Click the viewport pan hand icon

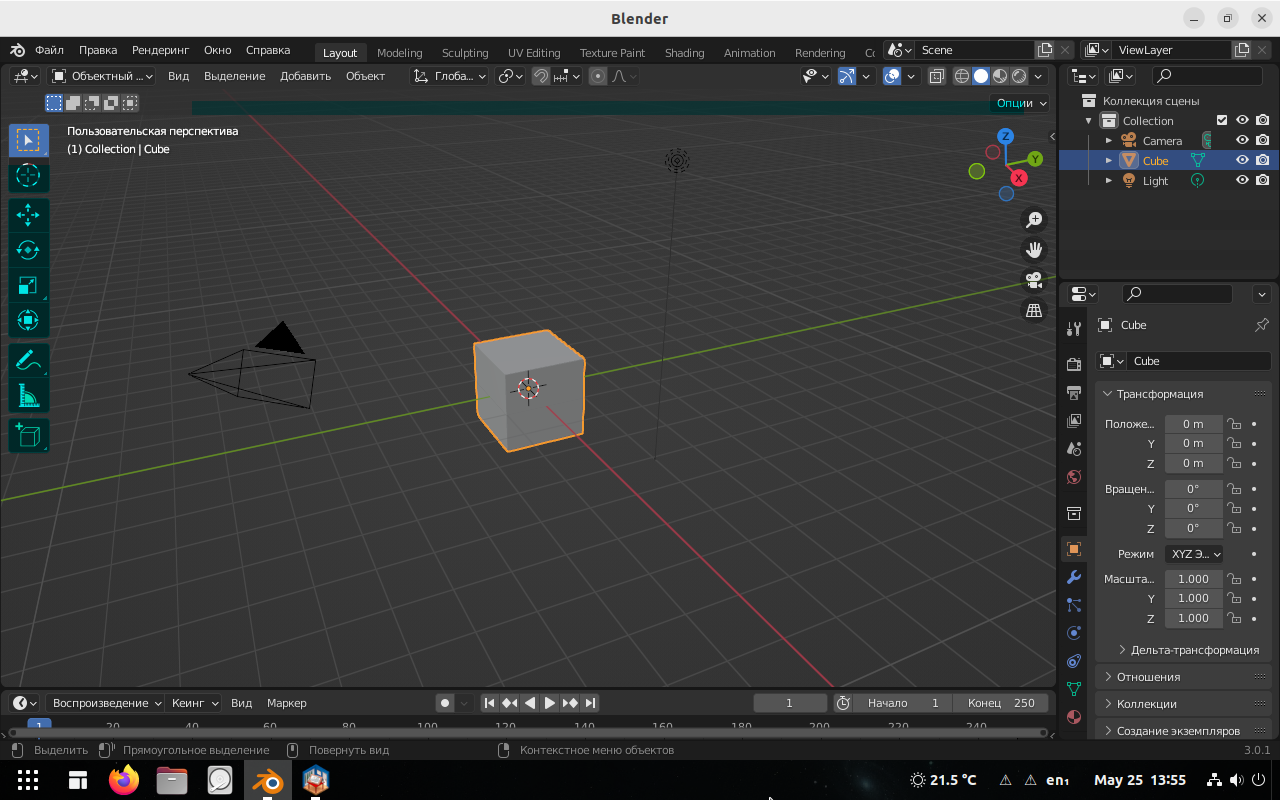coord(1034,250)
